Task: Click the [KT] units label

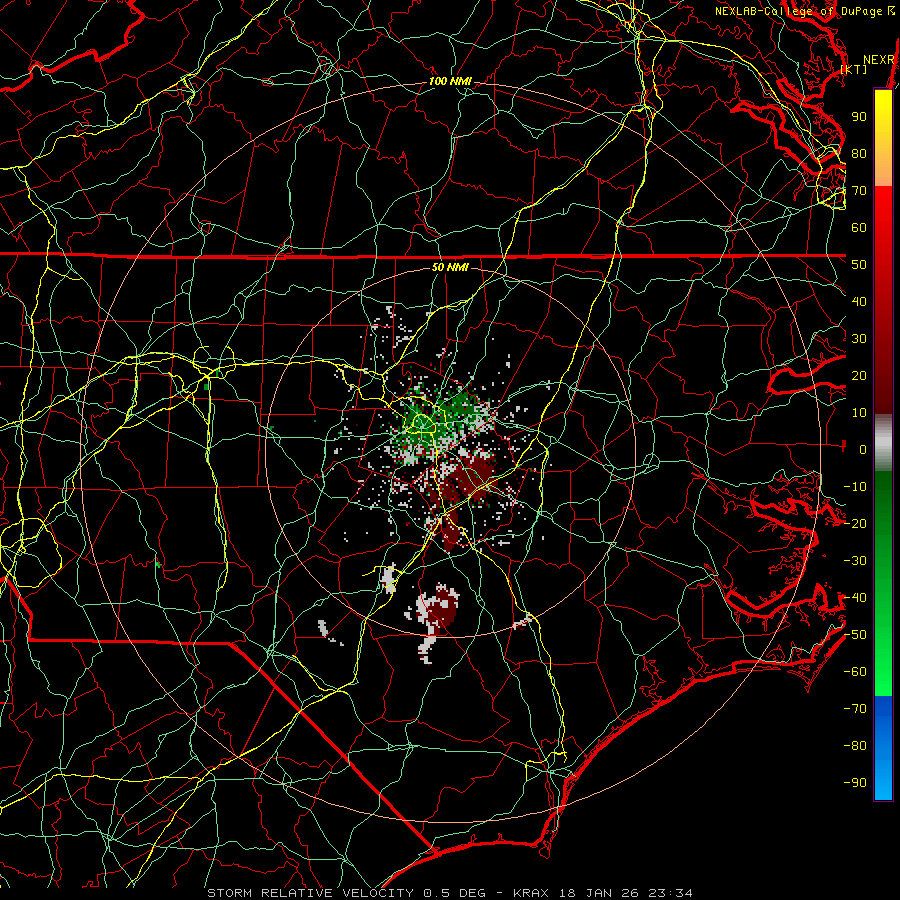Action: pos(854,69)
